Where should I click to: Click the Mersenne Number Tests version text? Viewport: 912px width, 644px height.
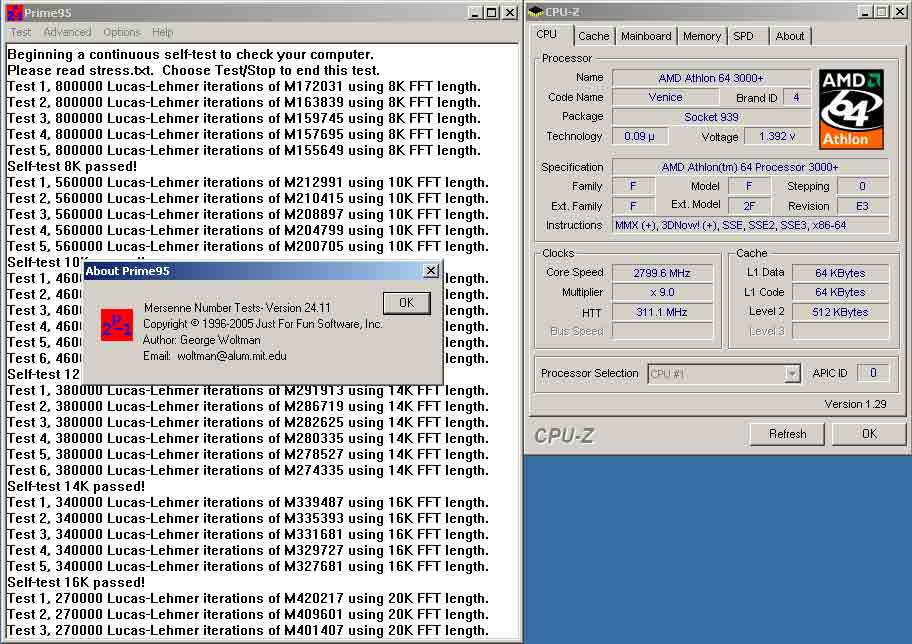click(237, 308)
